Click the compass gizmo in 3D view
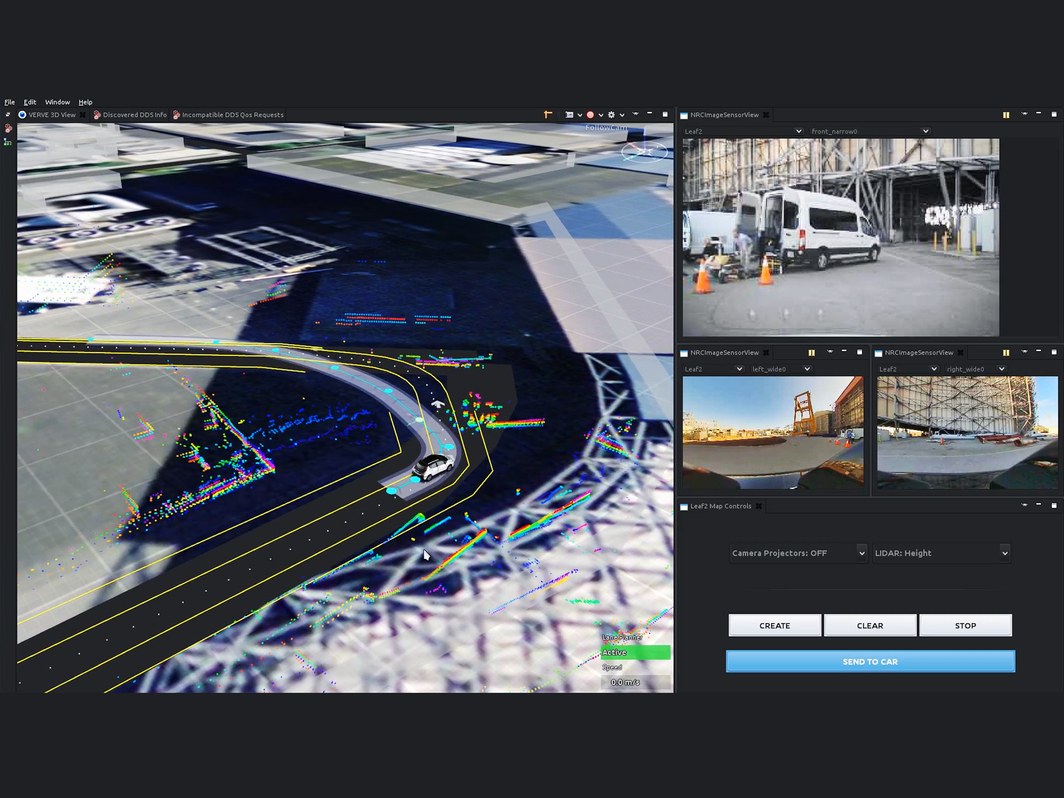Viewport: 1064px width, 798px height. coord(643,151)
